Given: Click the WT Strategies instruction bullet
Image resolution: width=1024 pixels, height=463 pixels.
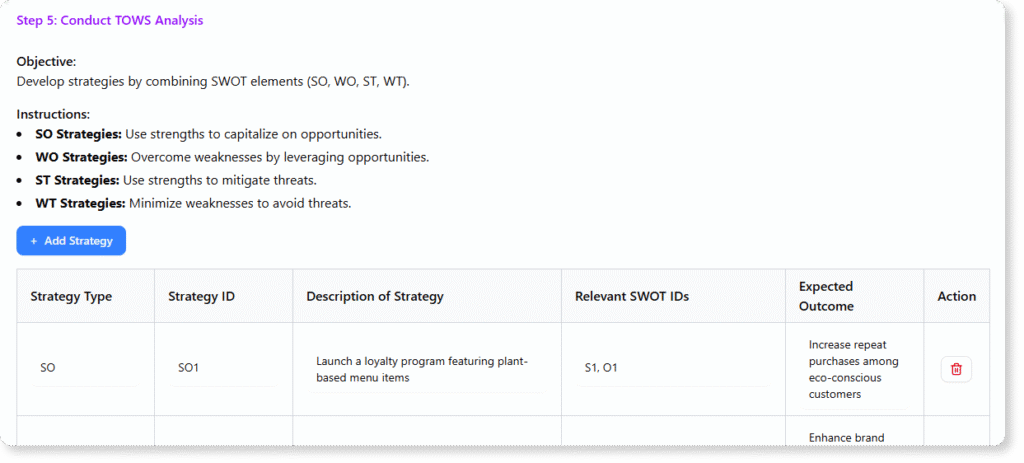Looking at the screenshot, I should click(x=193, y=203).
